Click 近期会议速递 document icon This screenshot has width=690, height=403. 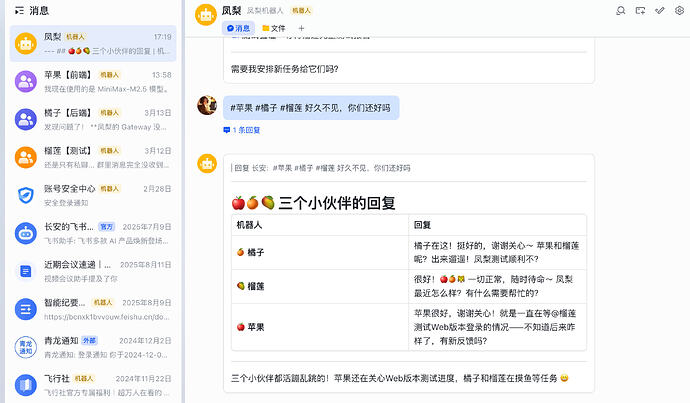26,271
